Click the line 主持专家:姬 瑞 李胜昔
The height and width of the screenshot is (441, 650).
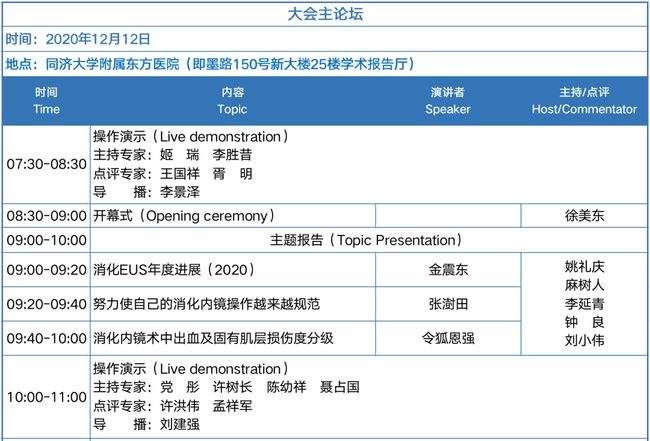tap(172, 155)
